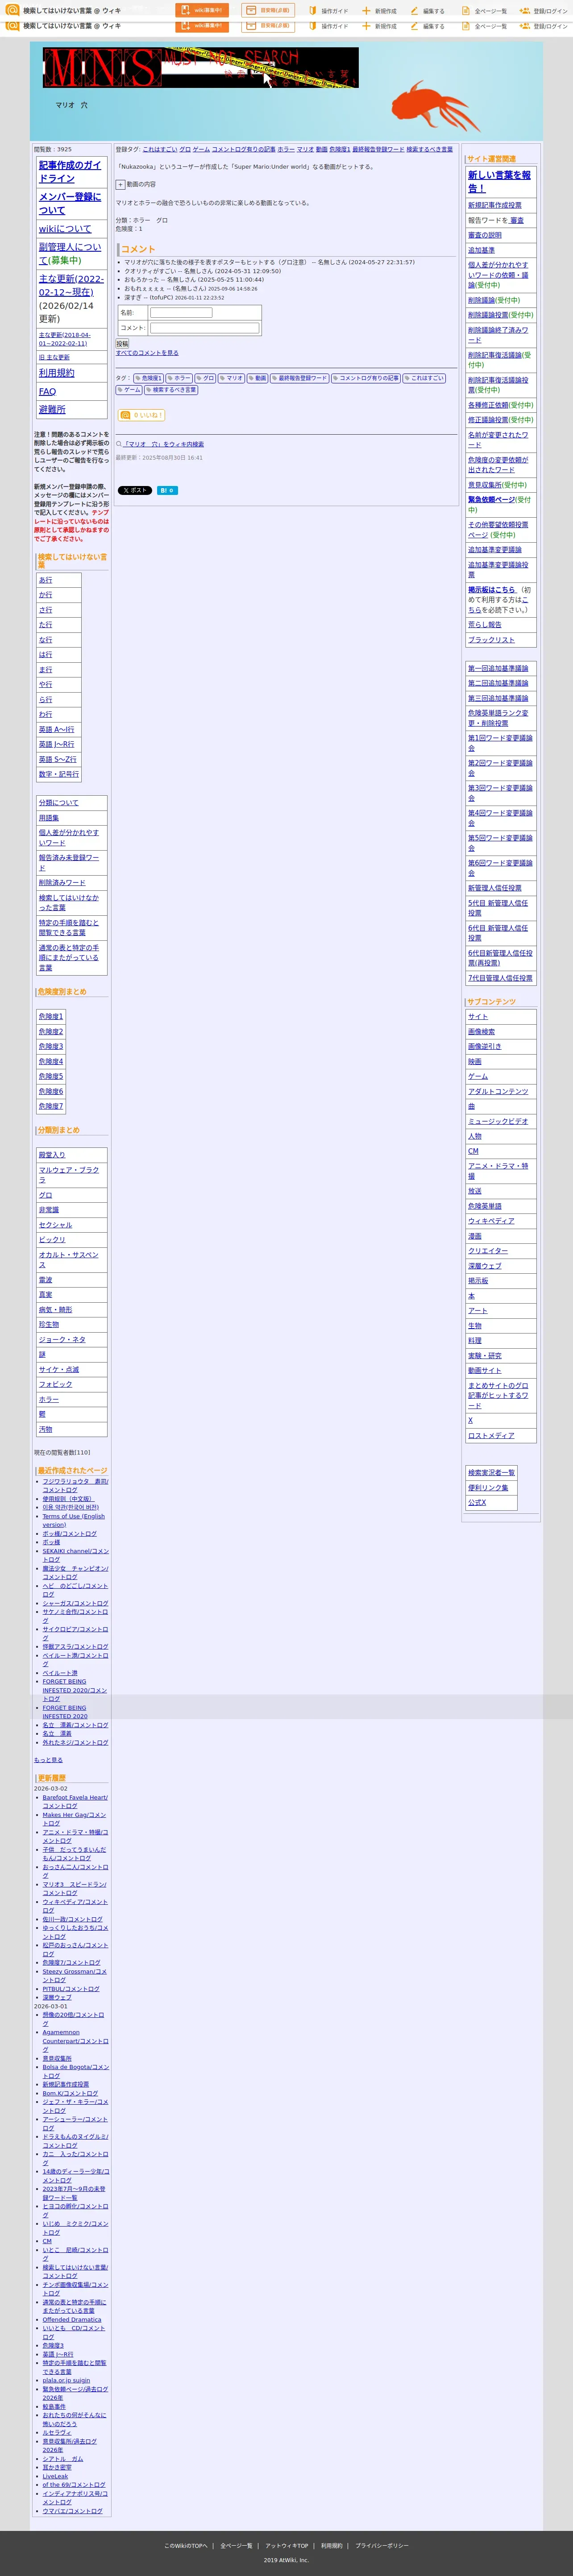Open 殿堂入り in the 分類別まとめ list
Viewport: 573px width, 2576px height.
click(x=52, y=1155)
